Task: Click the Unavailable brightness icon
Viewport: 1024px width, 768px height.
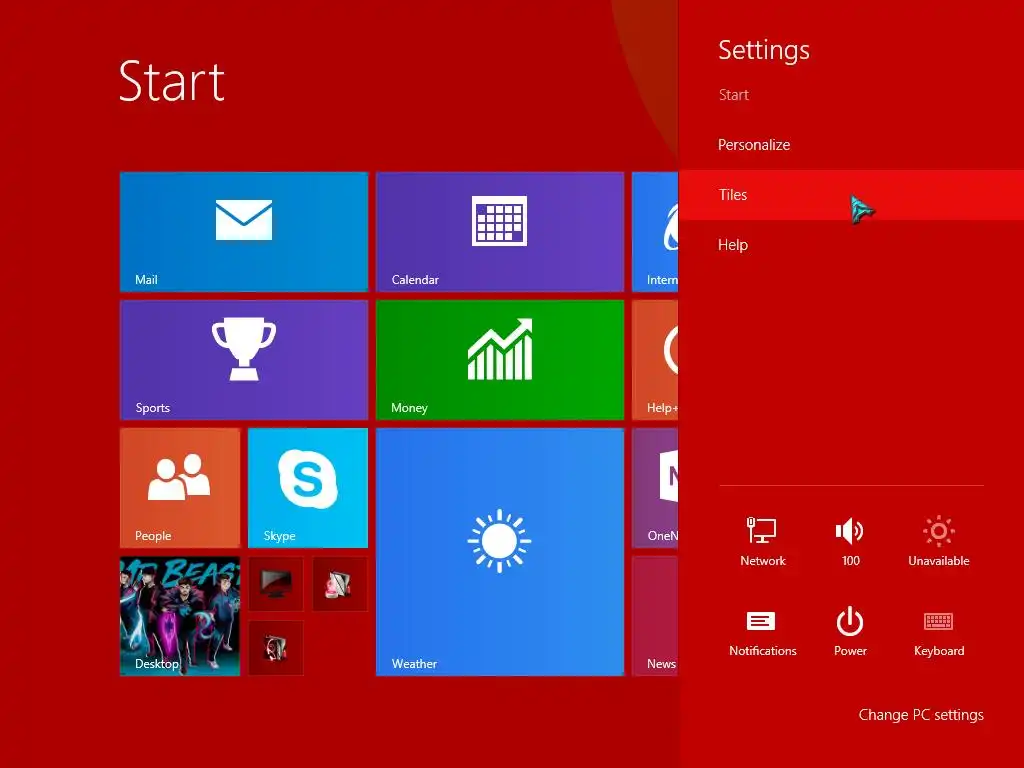Action: [x=938, y=541]
